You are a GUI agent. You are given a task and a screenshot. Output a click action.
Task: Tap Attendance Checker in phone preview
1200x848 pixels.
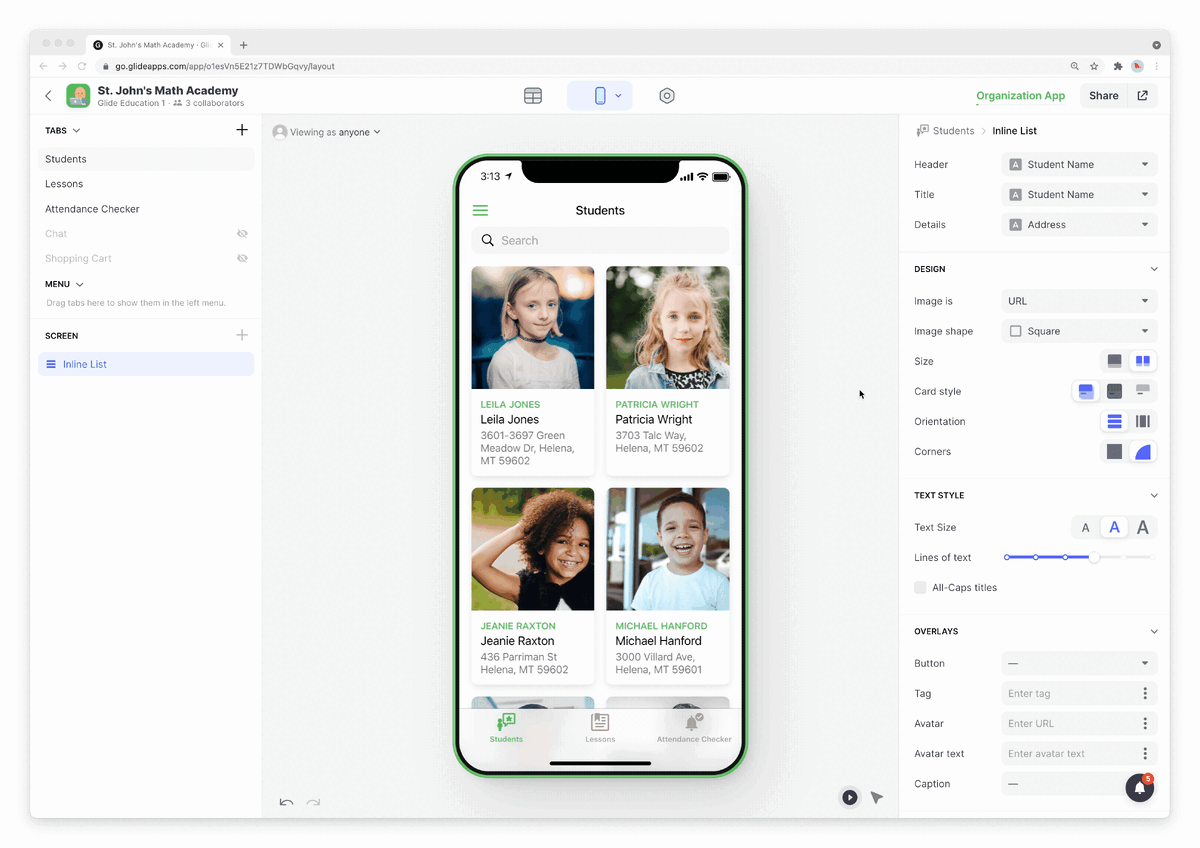point(694,728)
